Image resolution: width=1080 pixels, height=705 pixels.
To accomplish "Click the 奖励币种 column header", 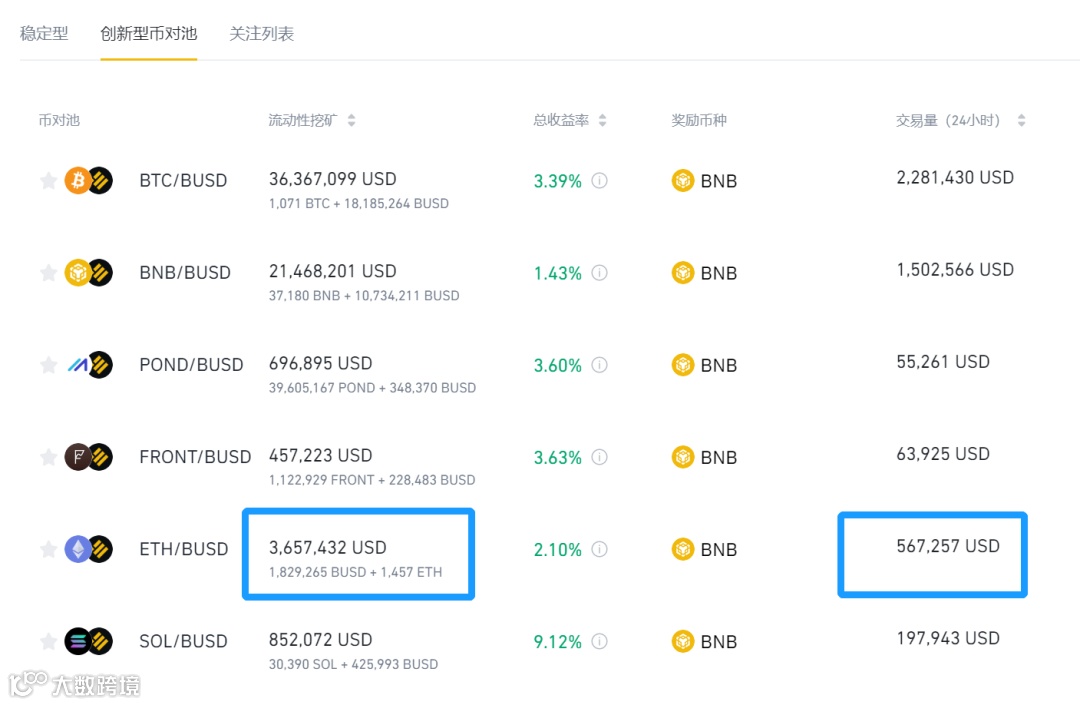I will tap(699, 120).
